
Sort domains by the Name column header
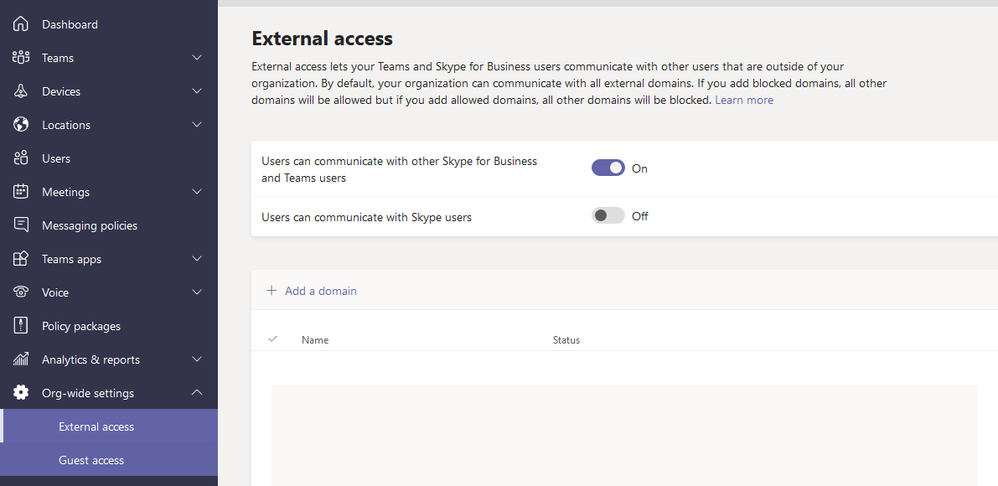click(315, 340)
